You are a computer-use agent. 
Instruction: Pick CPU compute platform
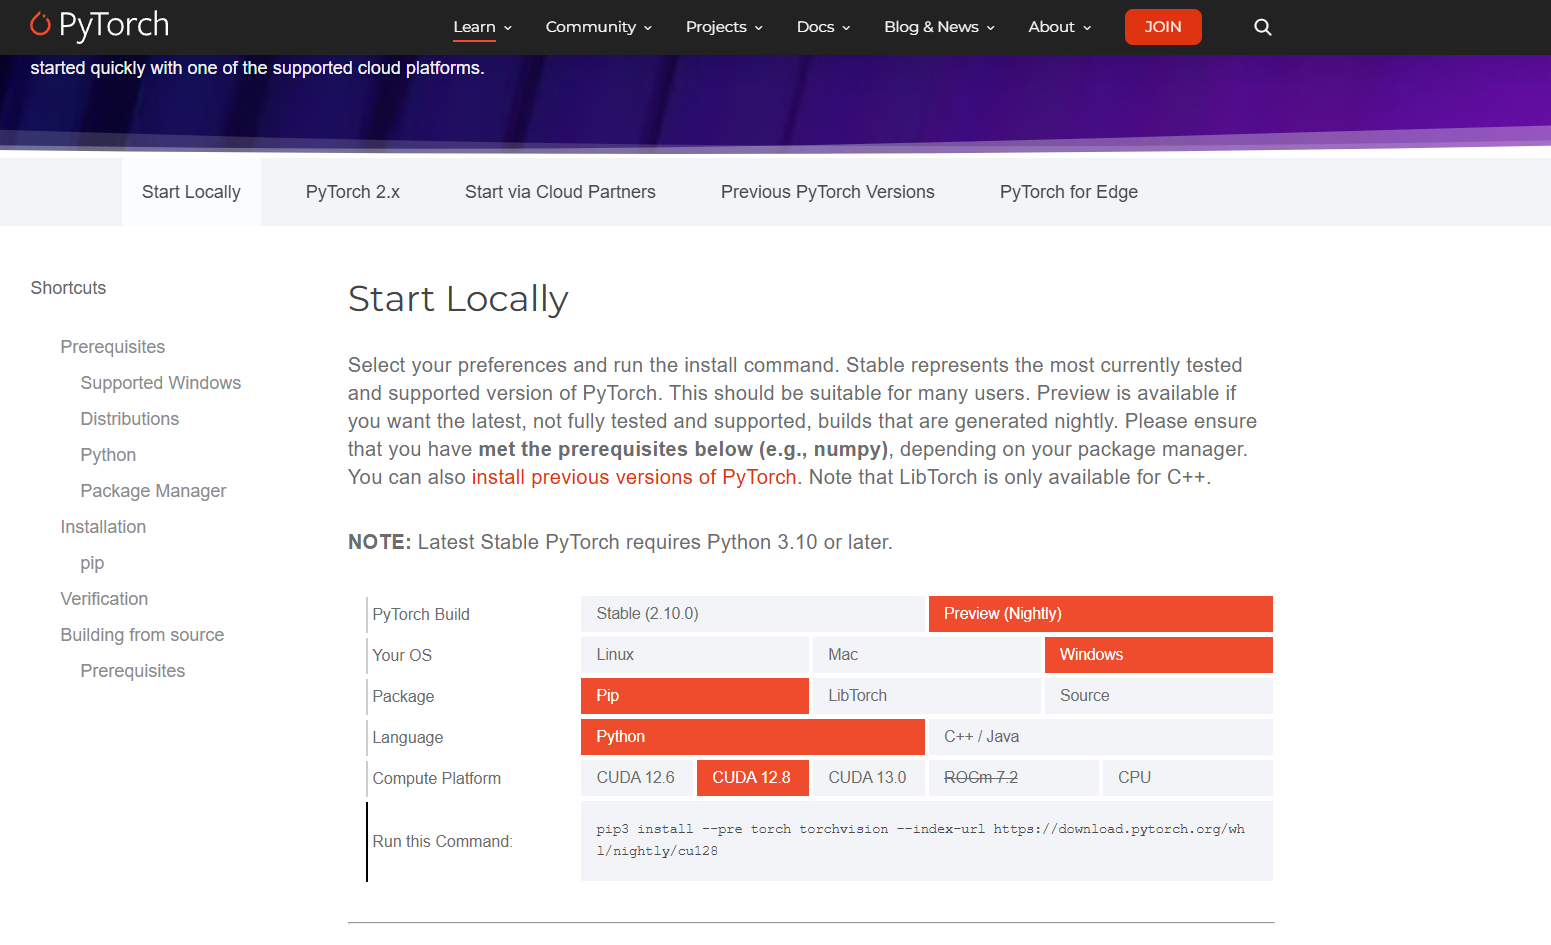pyautogui.click(x=1188, y=778)
